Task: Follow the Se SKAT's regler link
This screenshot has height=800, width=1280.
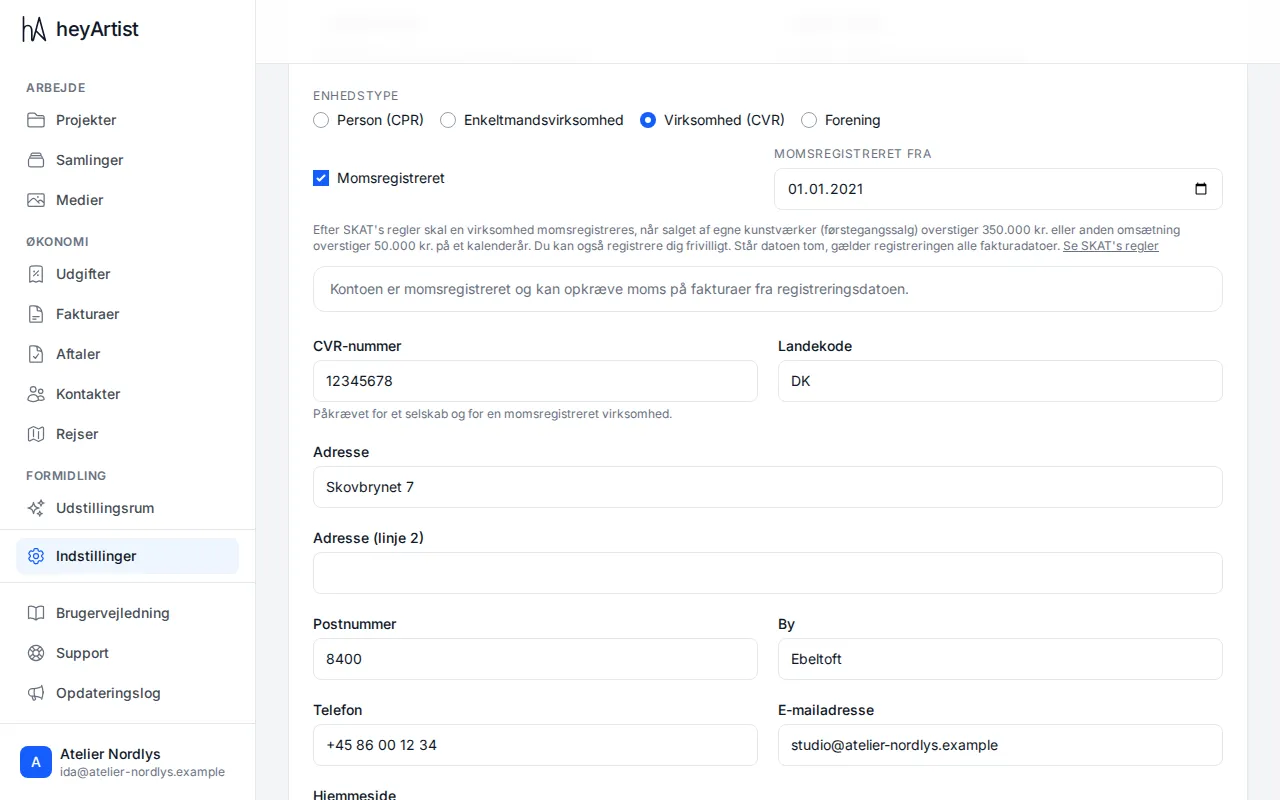Action: coord(1111,246)
